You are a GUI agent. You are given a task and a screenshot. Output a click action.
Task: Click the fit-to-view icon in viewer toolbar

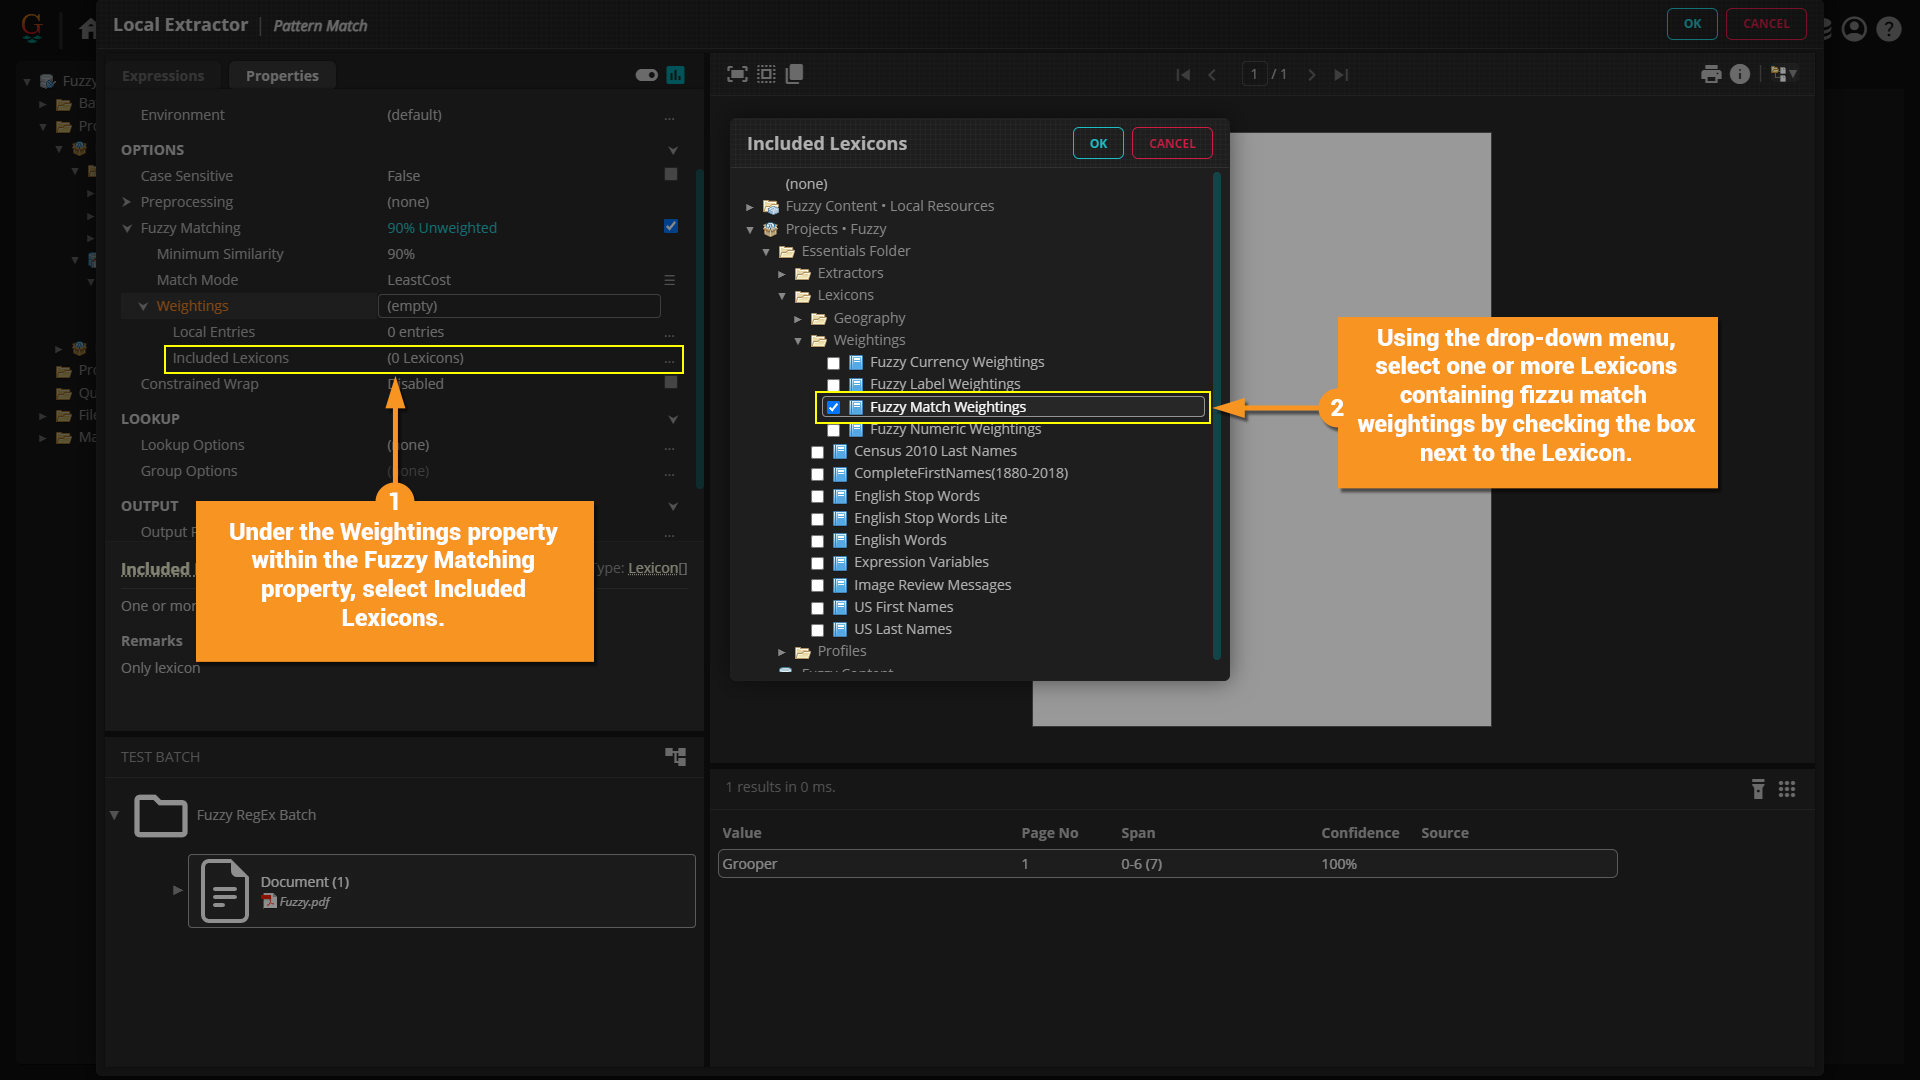point(737,74)
